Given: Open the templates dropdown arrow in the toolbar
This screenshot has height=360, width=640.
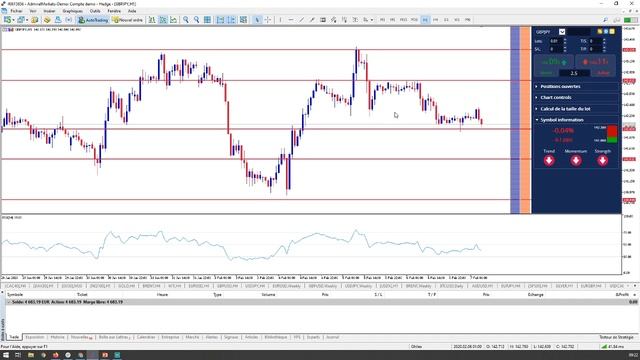Looking at the screenshot, I should [372, 20].
